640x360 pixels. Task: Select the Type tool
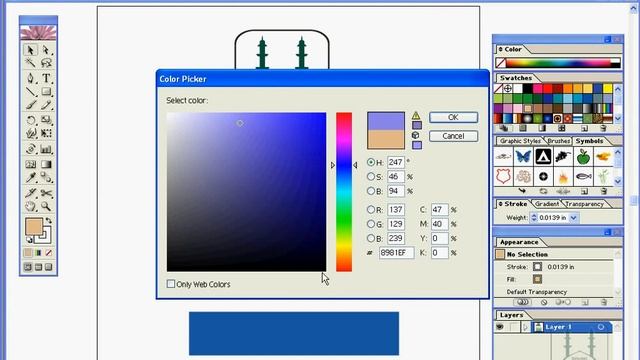point(46,78)
